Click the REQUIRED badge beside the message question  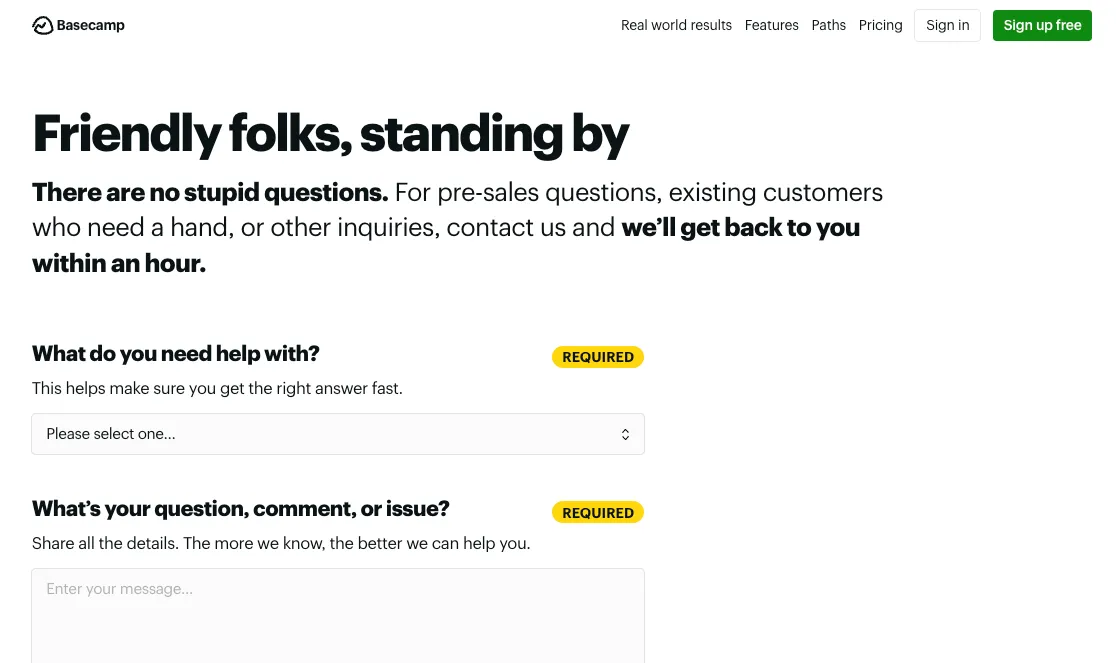coord(597,512)
